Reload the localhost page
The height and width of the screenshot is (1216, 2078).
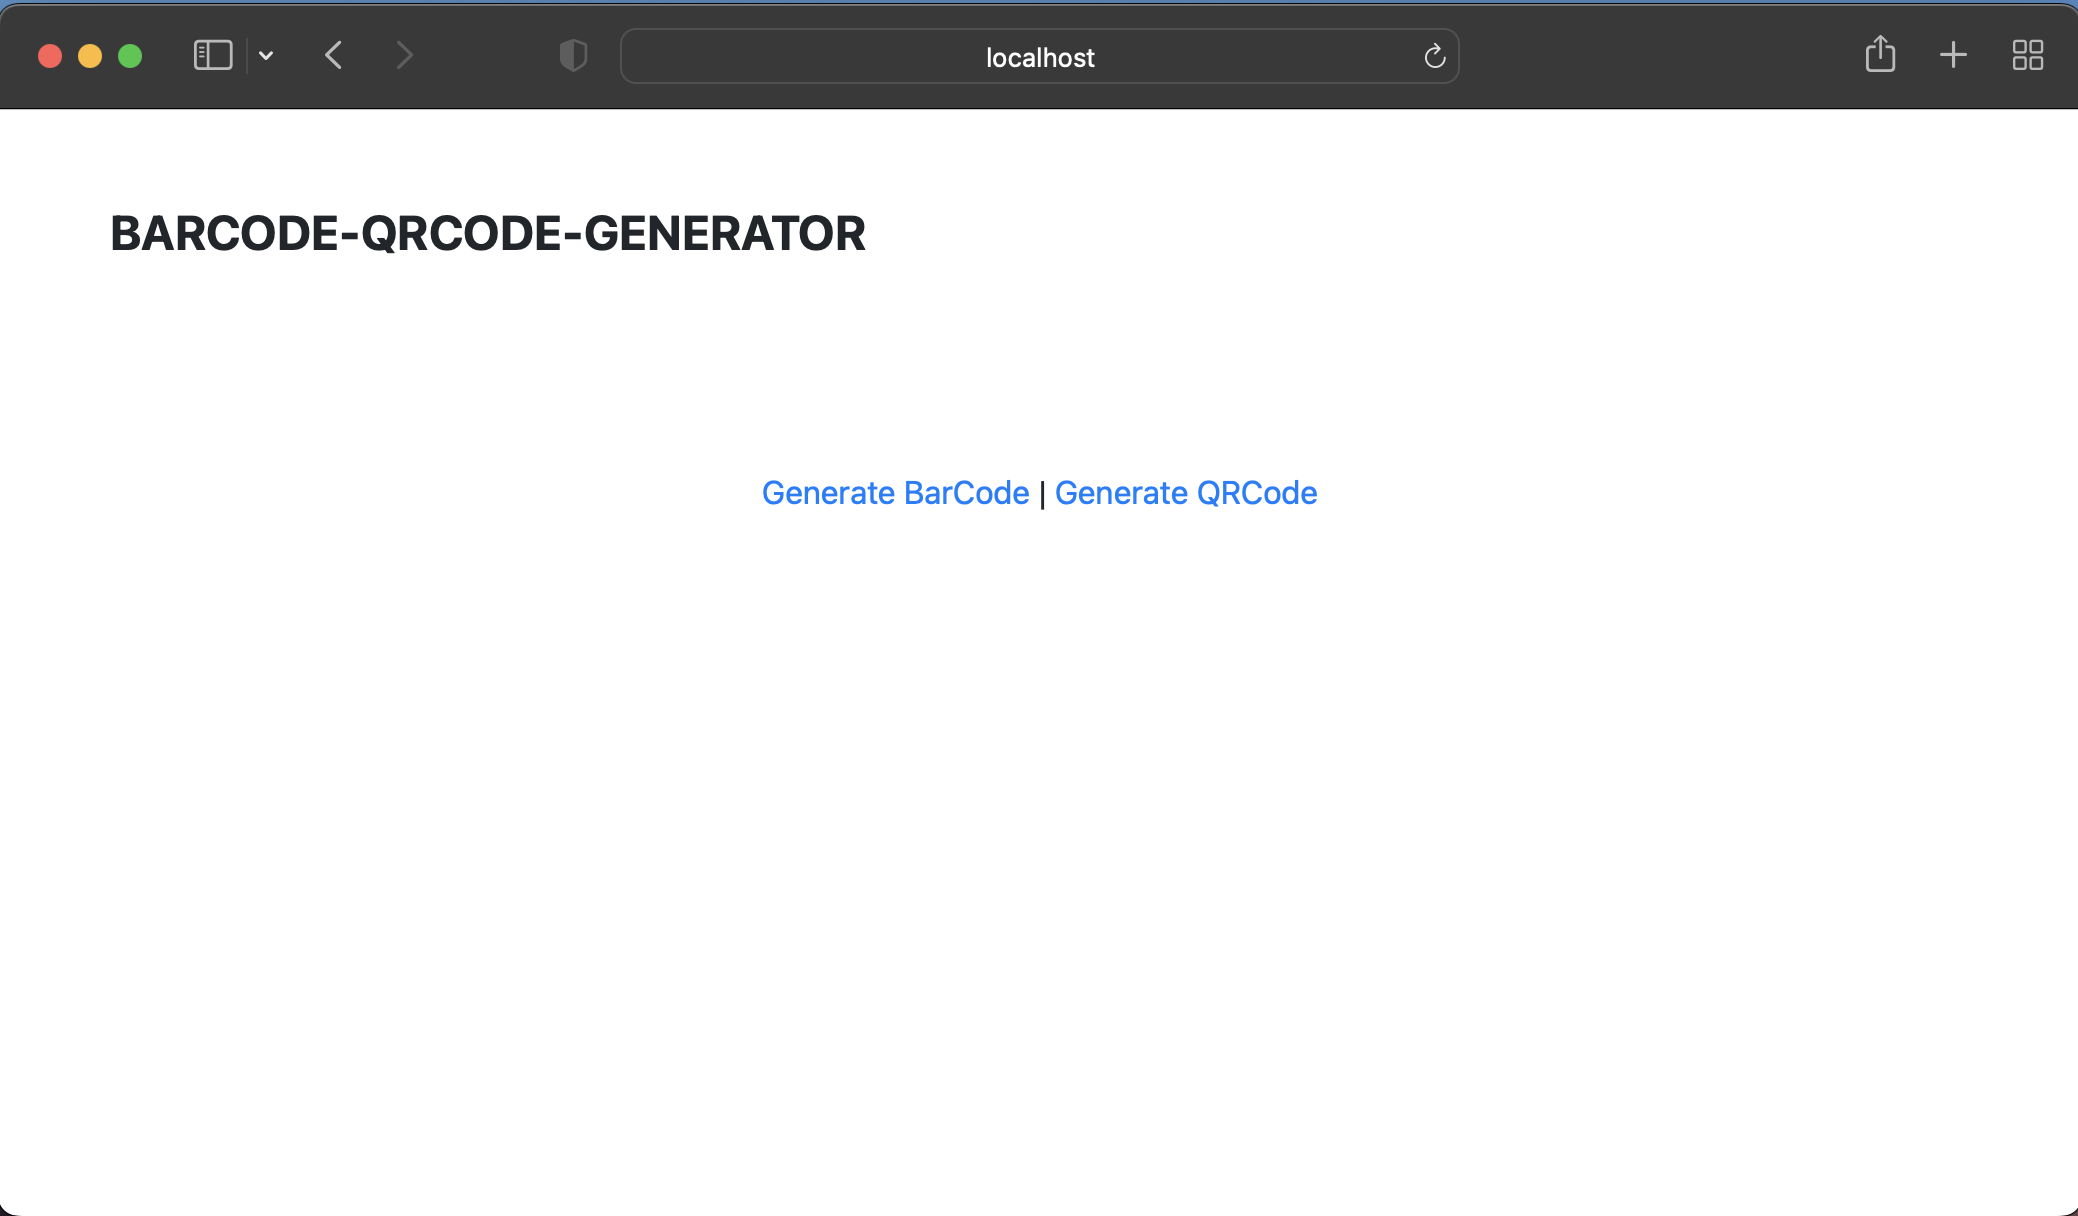[1434, 56]
